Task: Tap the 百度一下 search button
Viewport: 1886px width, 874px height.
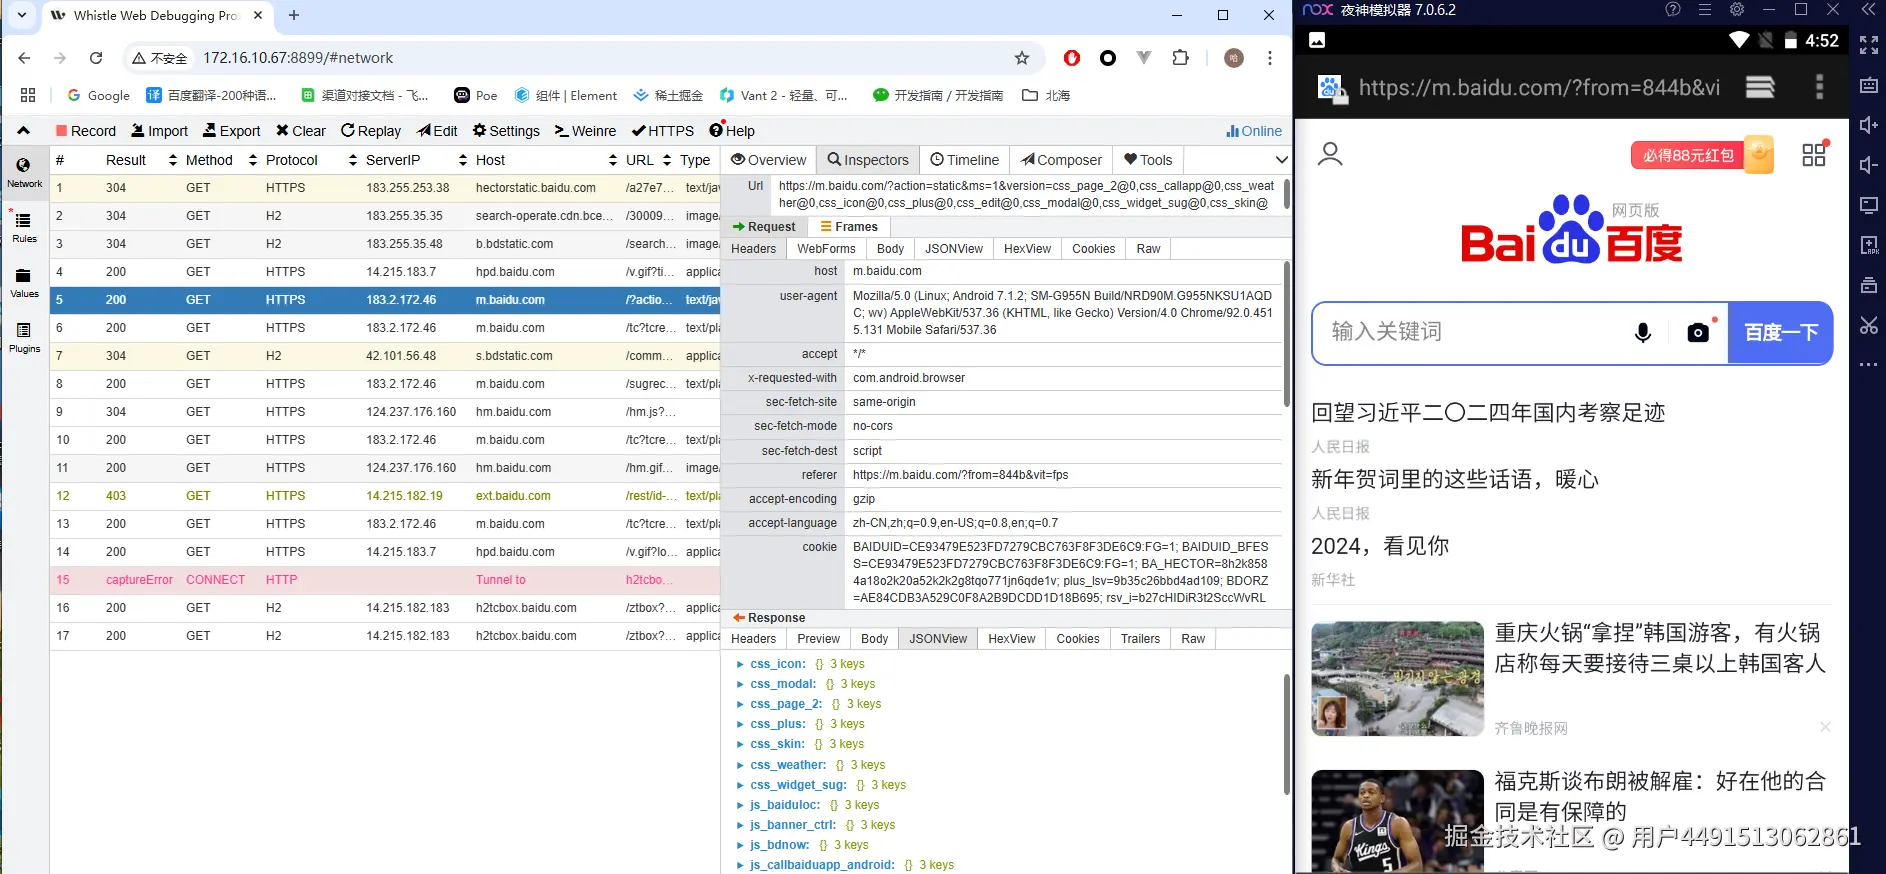Action: point(1781,333)
